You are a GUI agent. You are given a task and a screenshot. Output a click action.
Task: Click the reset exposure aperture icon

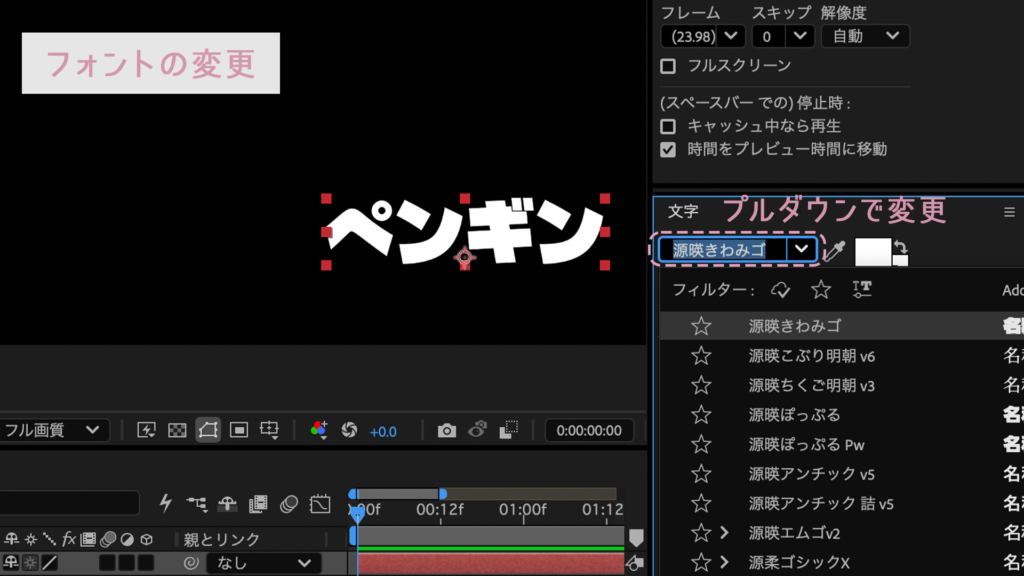pos(349,430)
